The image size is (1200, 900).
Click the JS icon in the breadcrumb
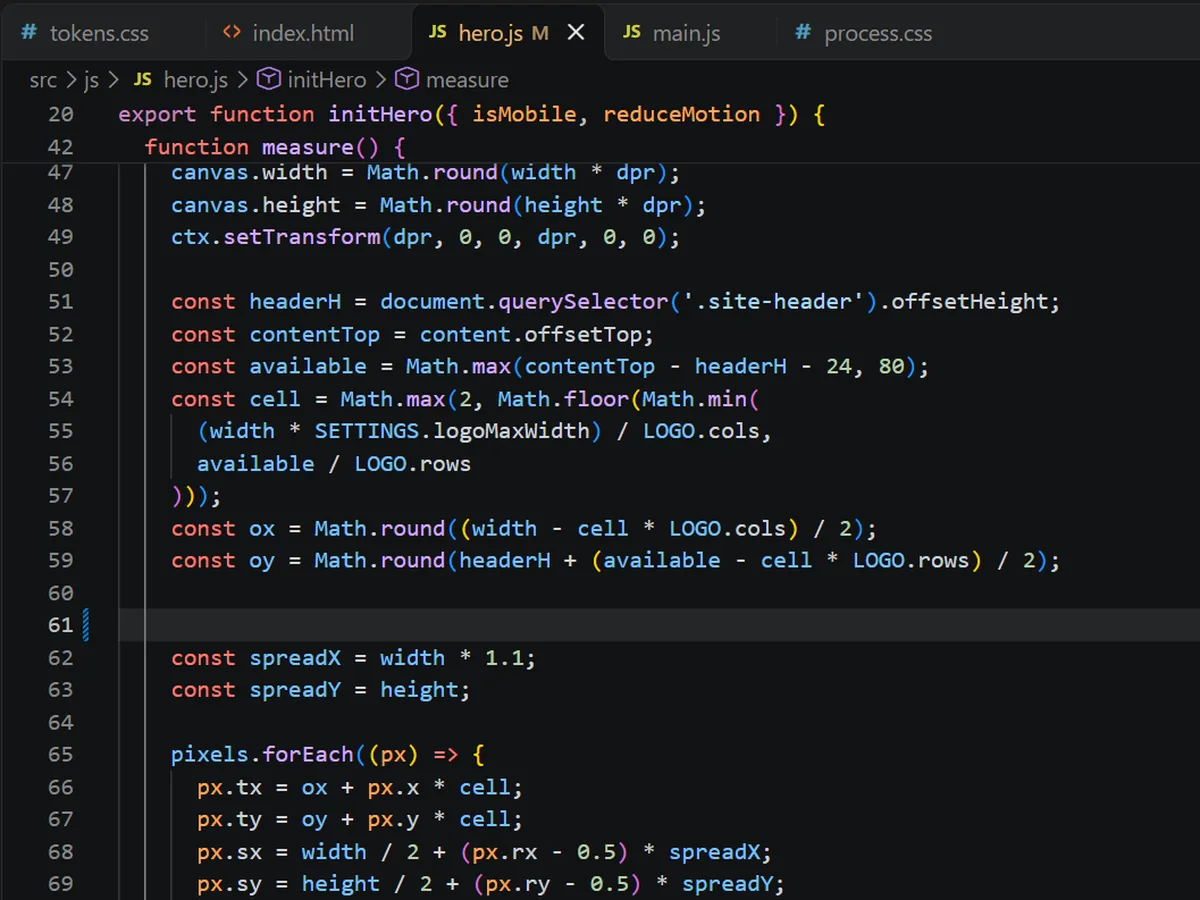[143, 80]
